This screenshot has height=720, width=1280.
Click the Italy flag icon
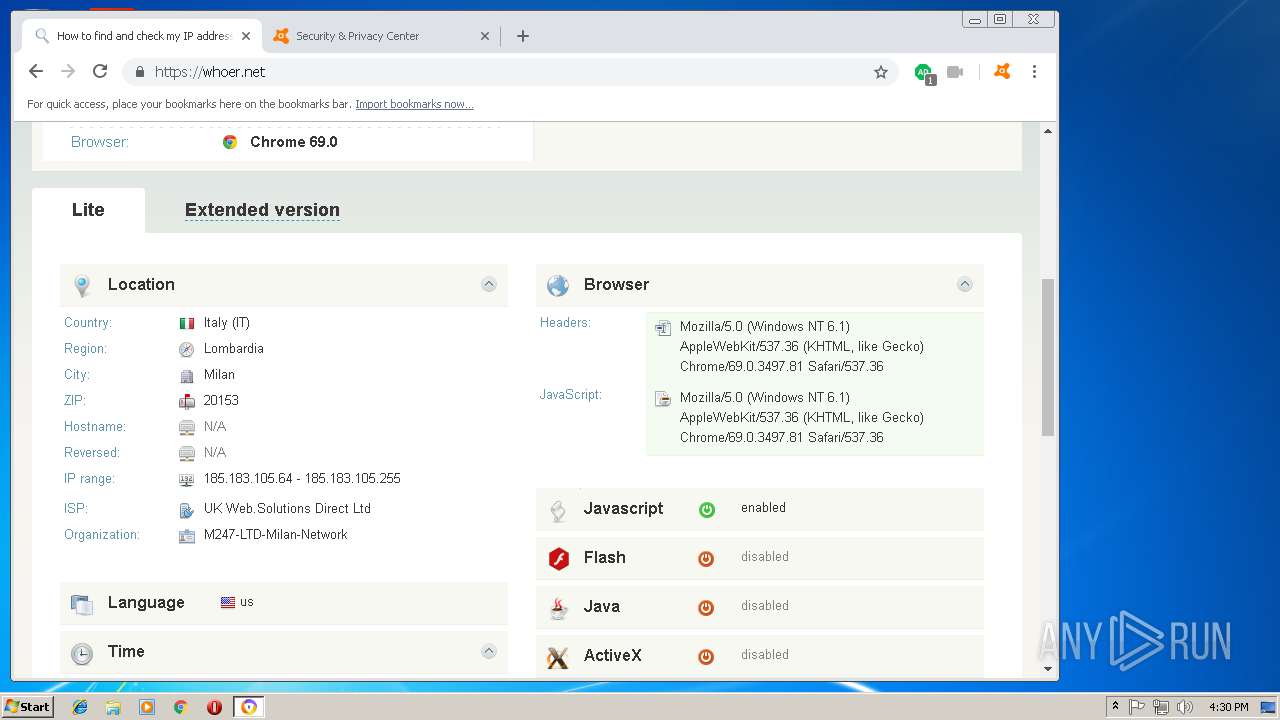tap(187, 323)
